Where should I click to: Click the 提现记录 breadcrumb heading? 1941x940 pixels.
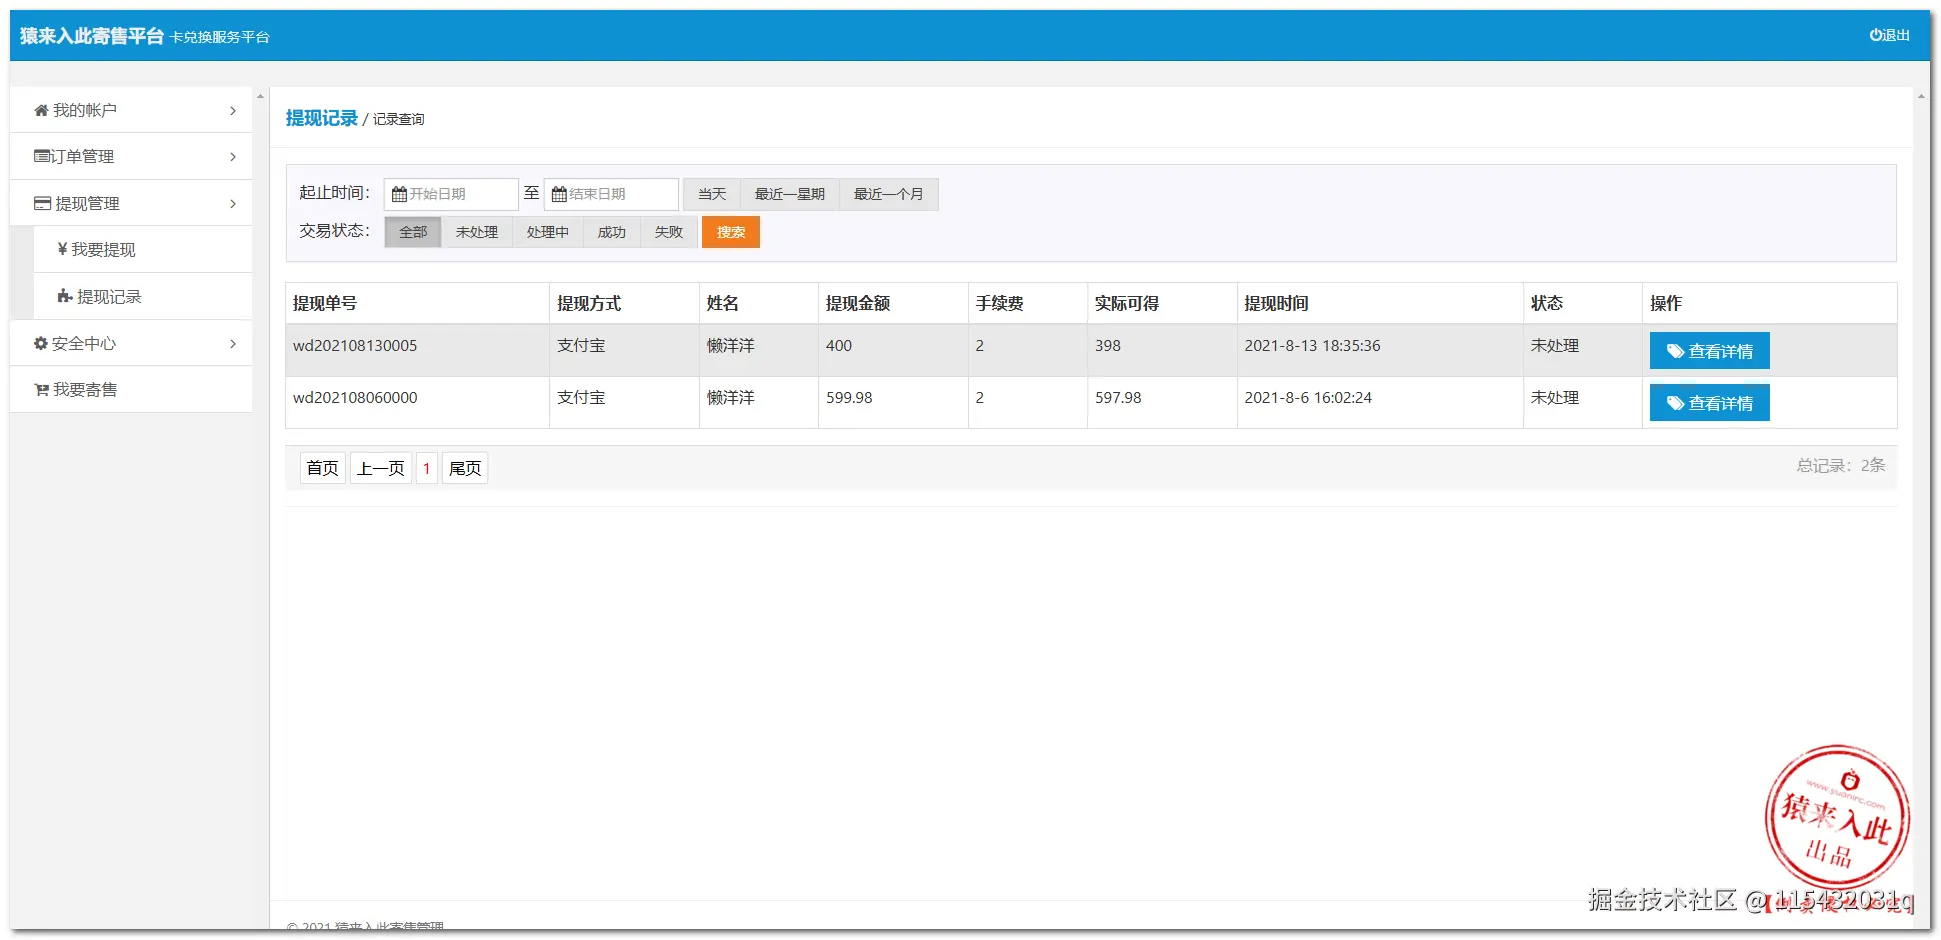click(321, 118)
